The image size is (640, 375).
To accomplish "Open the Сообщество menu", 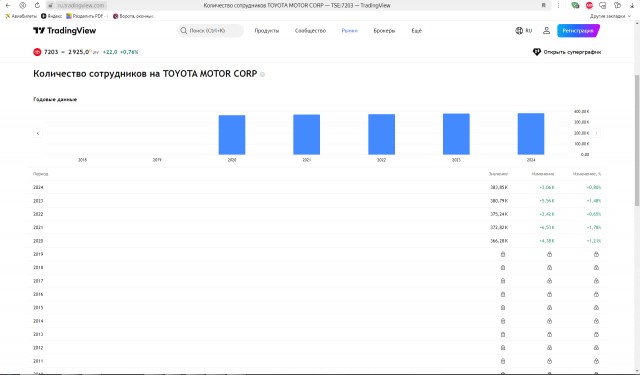I will (310, 31).
